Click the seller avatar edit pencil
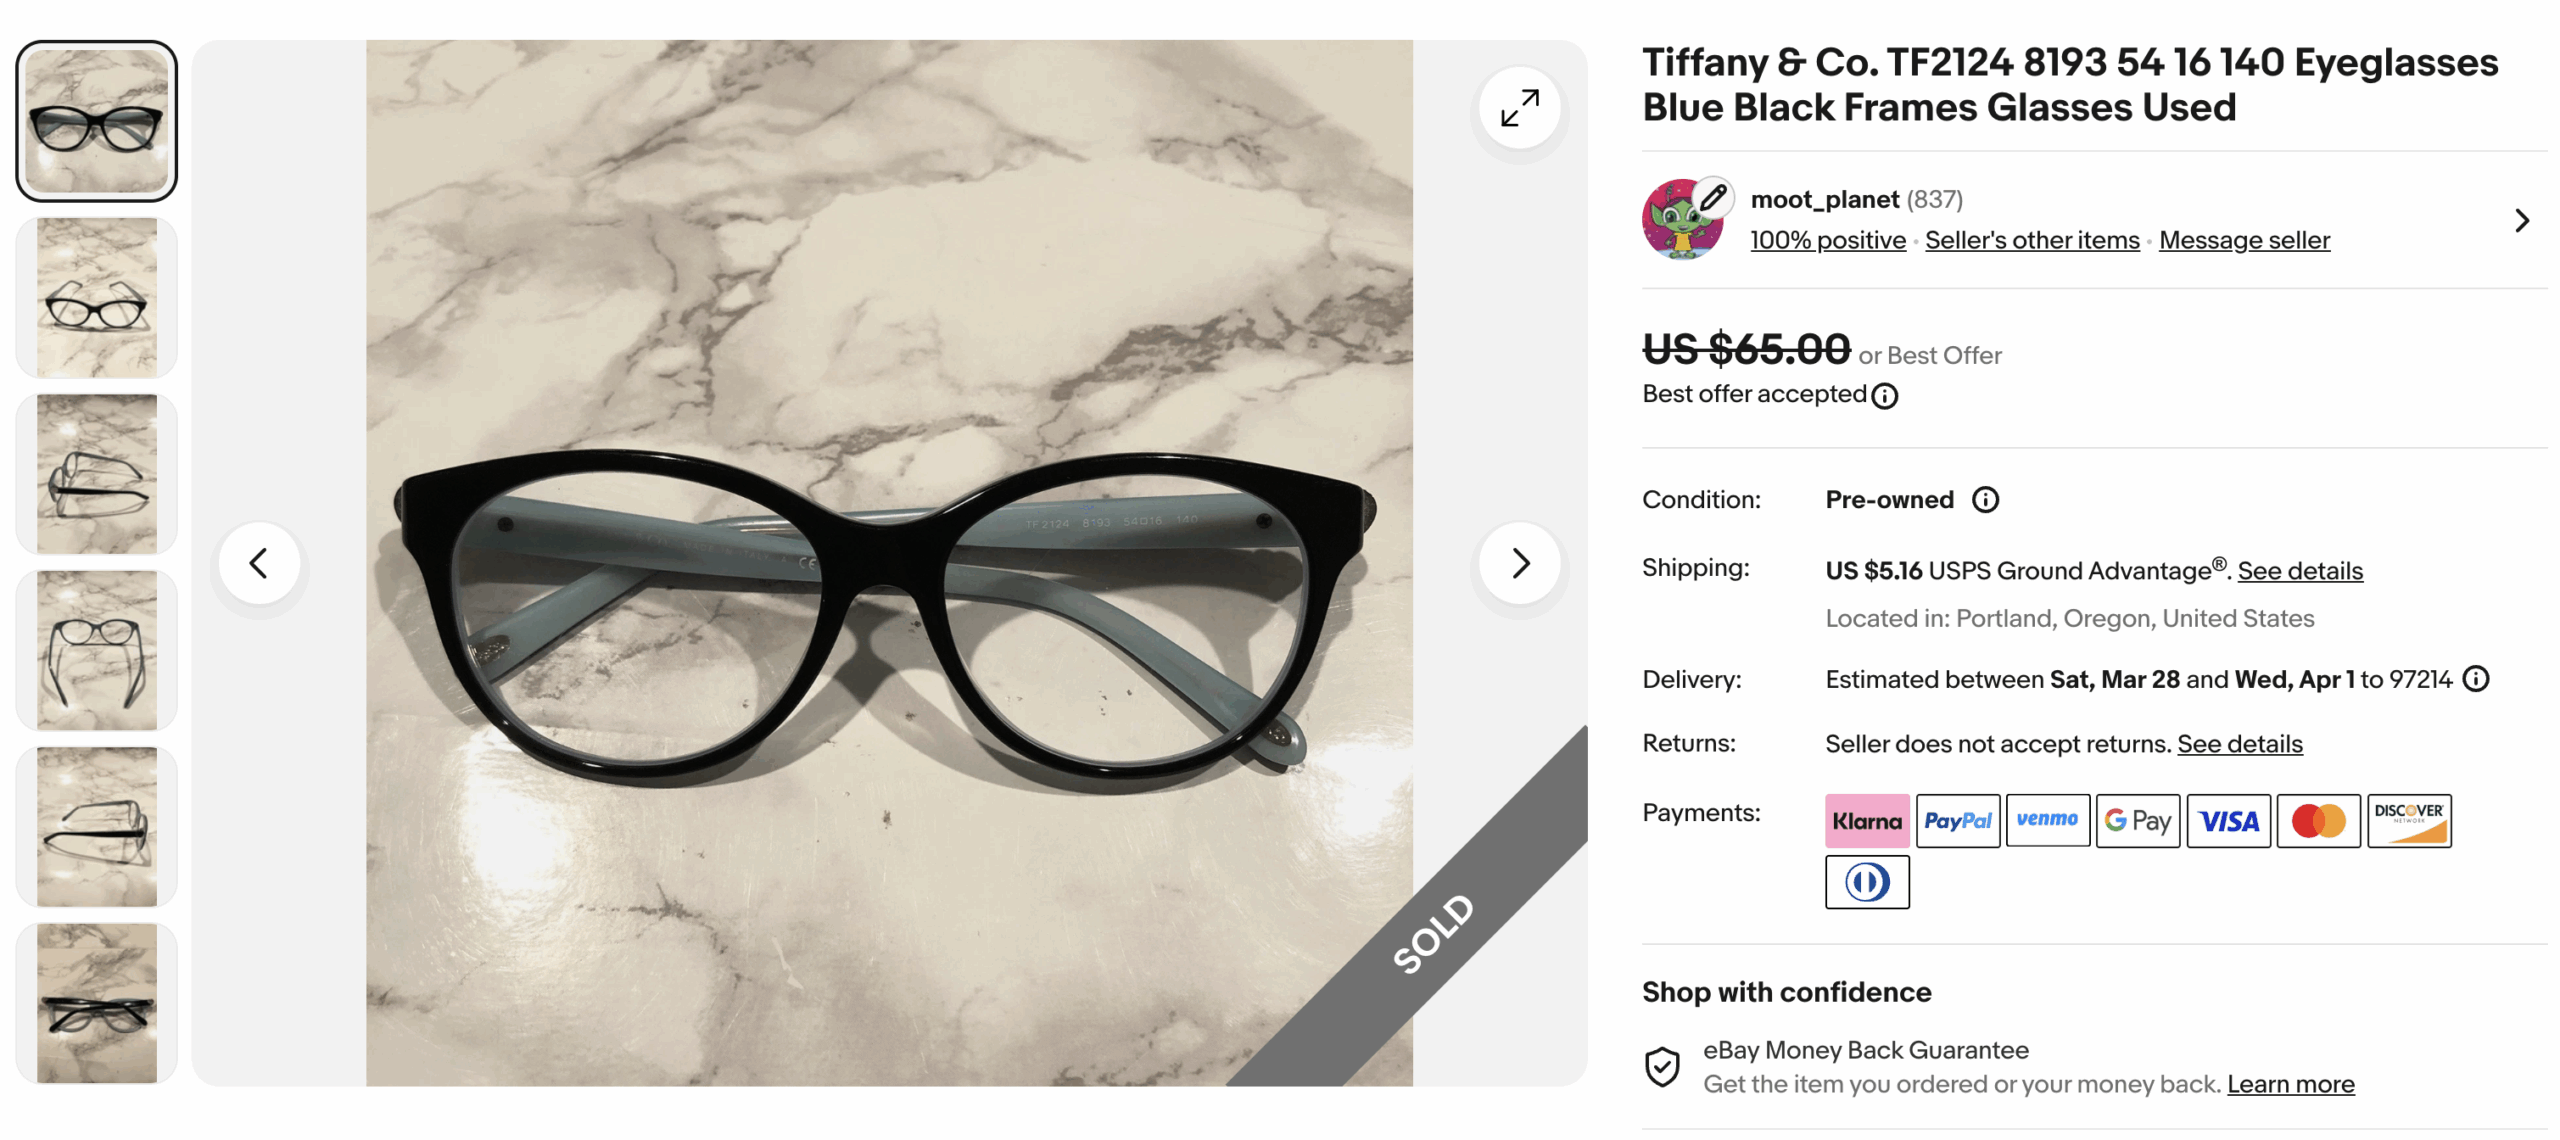Image resolution: width=2560 pixels, height=1140 pixels. pos(1713,197)
